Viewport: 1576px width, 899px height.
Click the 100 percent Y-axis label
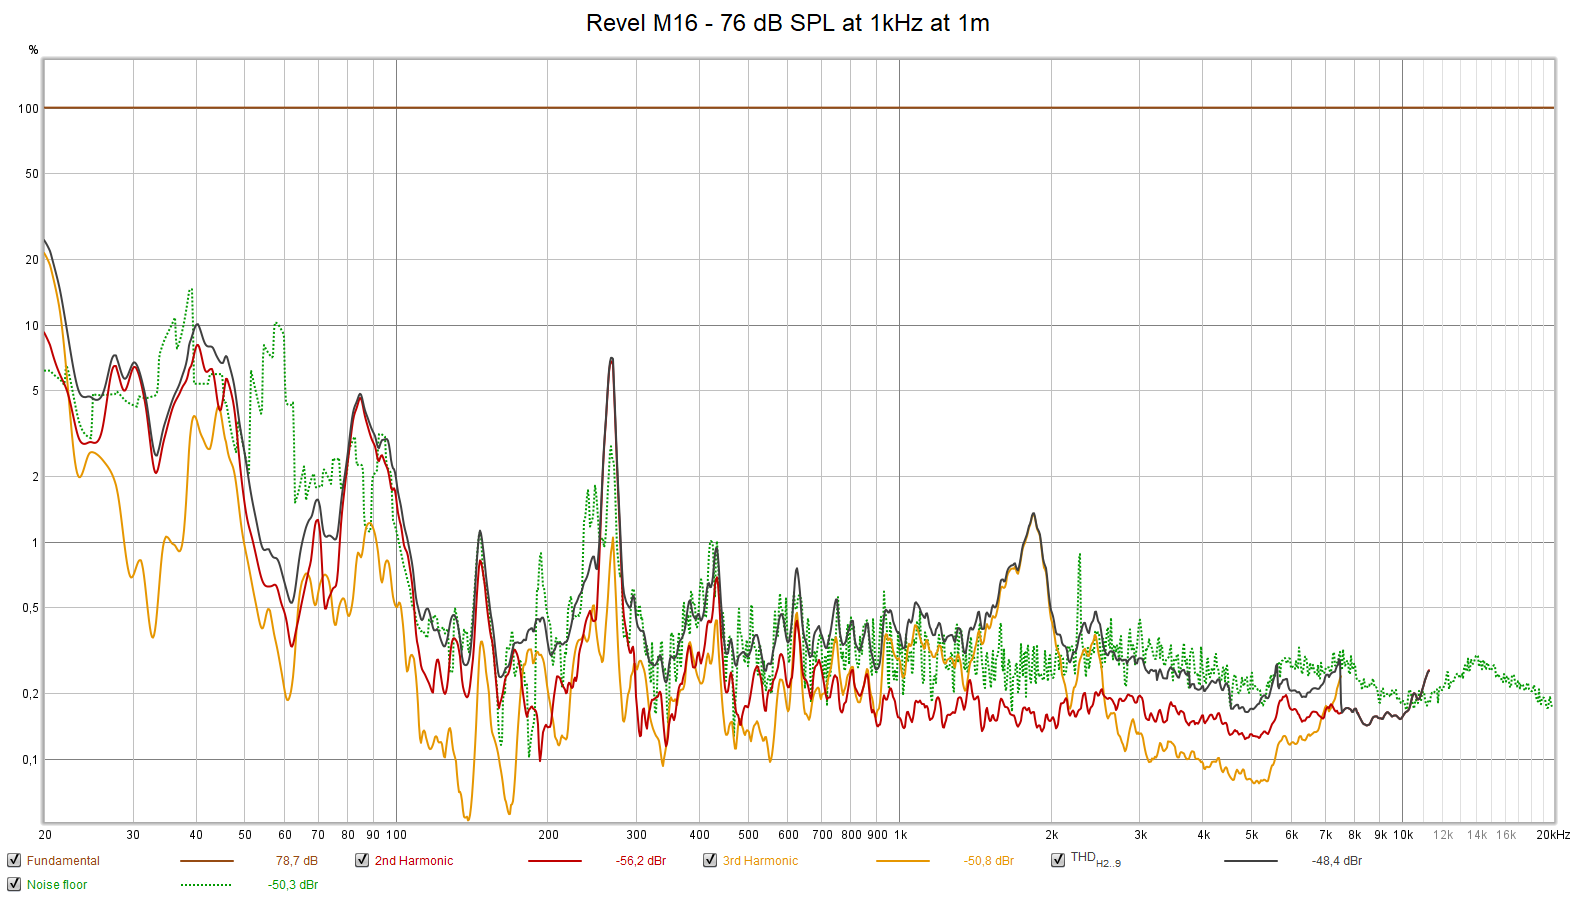[28, 109]
